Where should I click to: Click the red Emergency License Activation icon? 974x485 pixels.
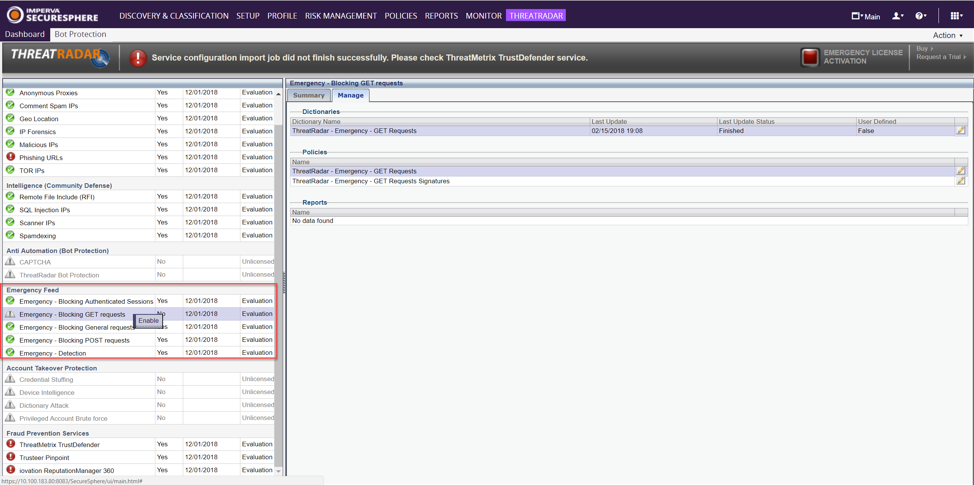[810, 57]
